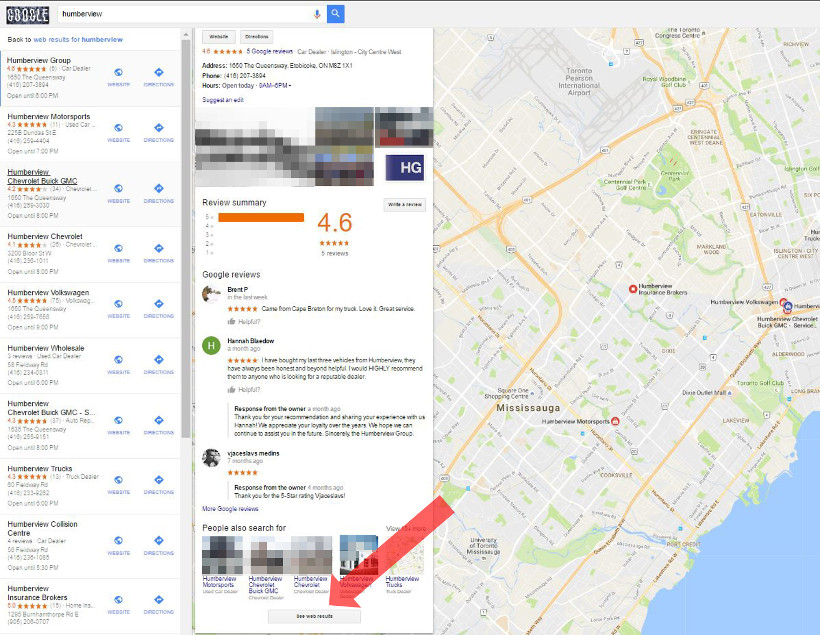
Task: Click the Write a review button
Action: pyautogui.click(x=404, y=204)
